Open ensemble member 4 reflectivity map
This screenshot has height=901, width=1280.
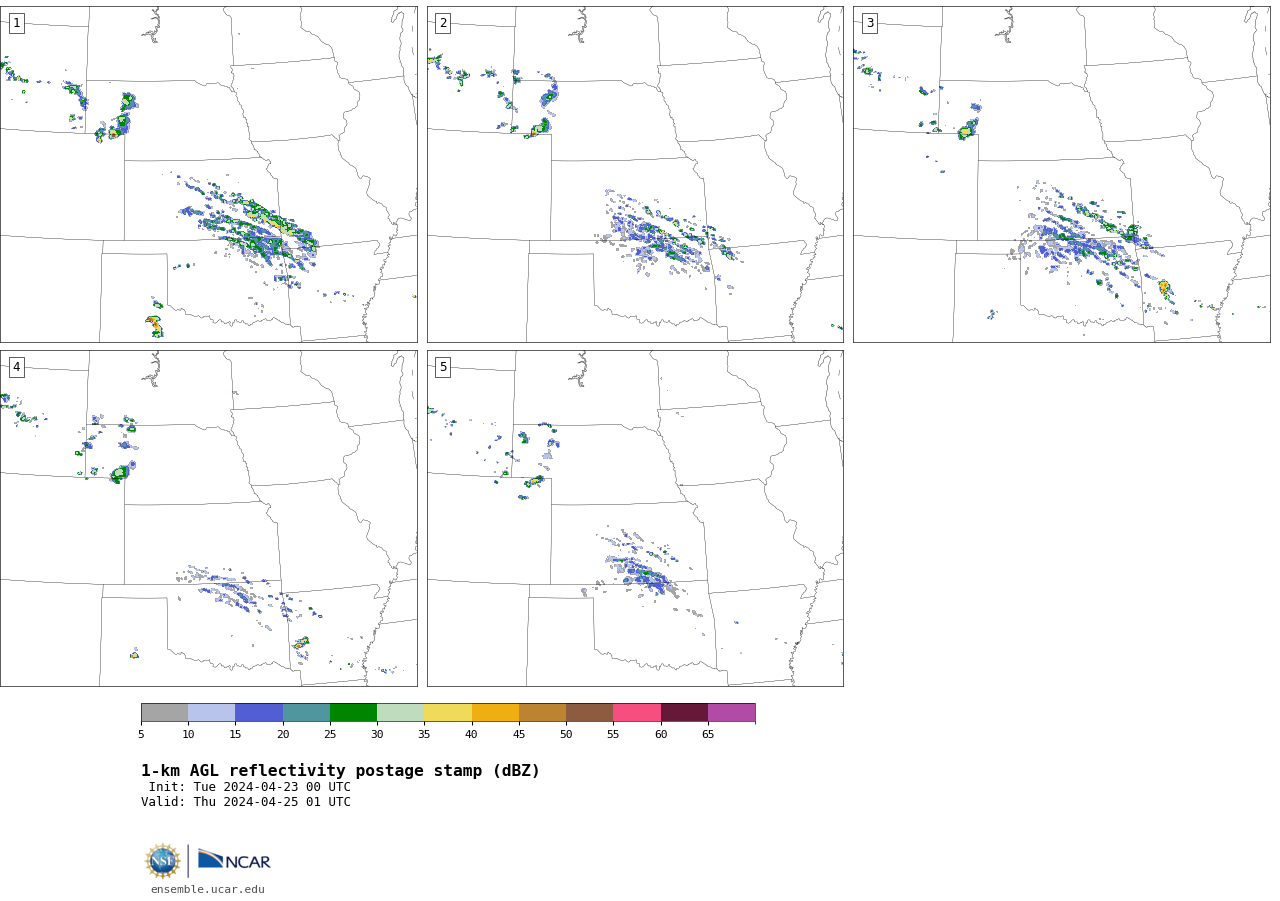209,518
